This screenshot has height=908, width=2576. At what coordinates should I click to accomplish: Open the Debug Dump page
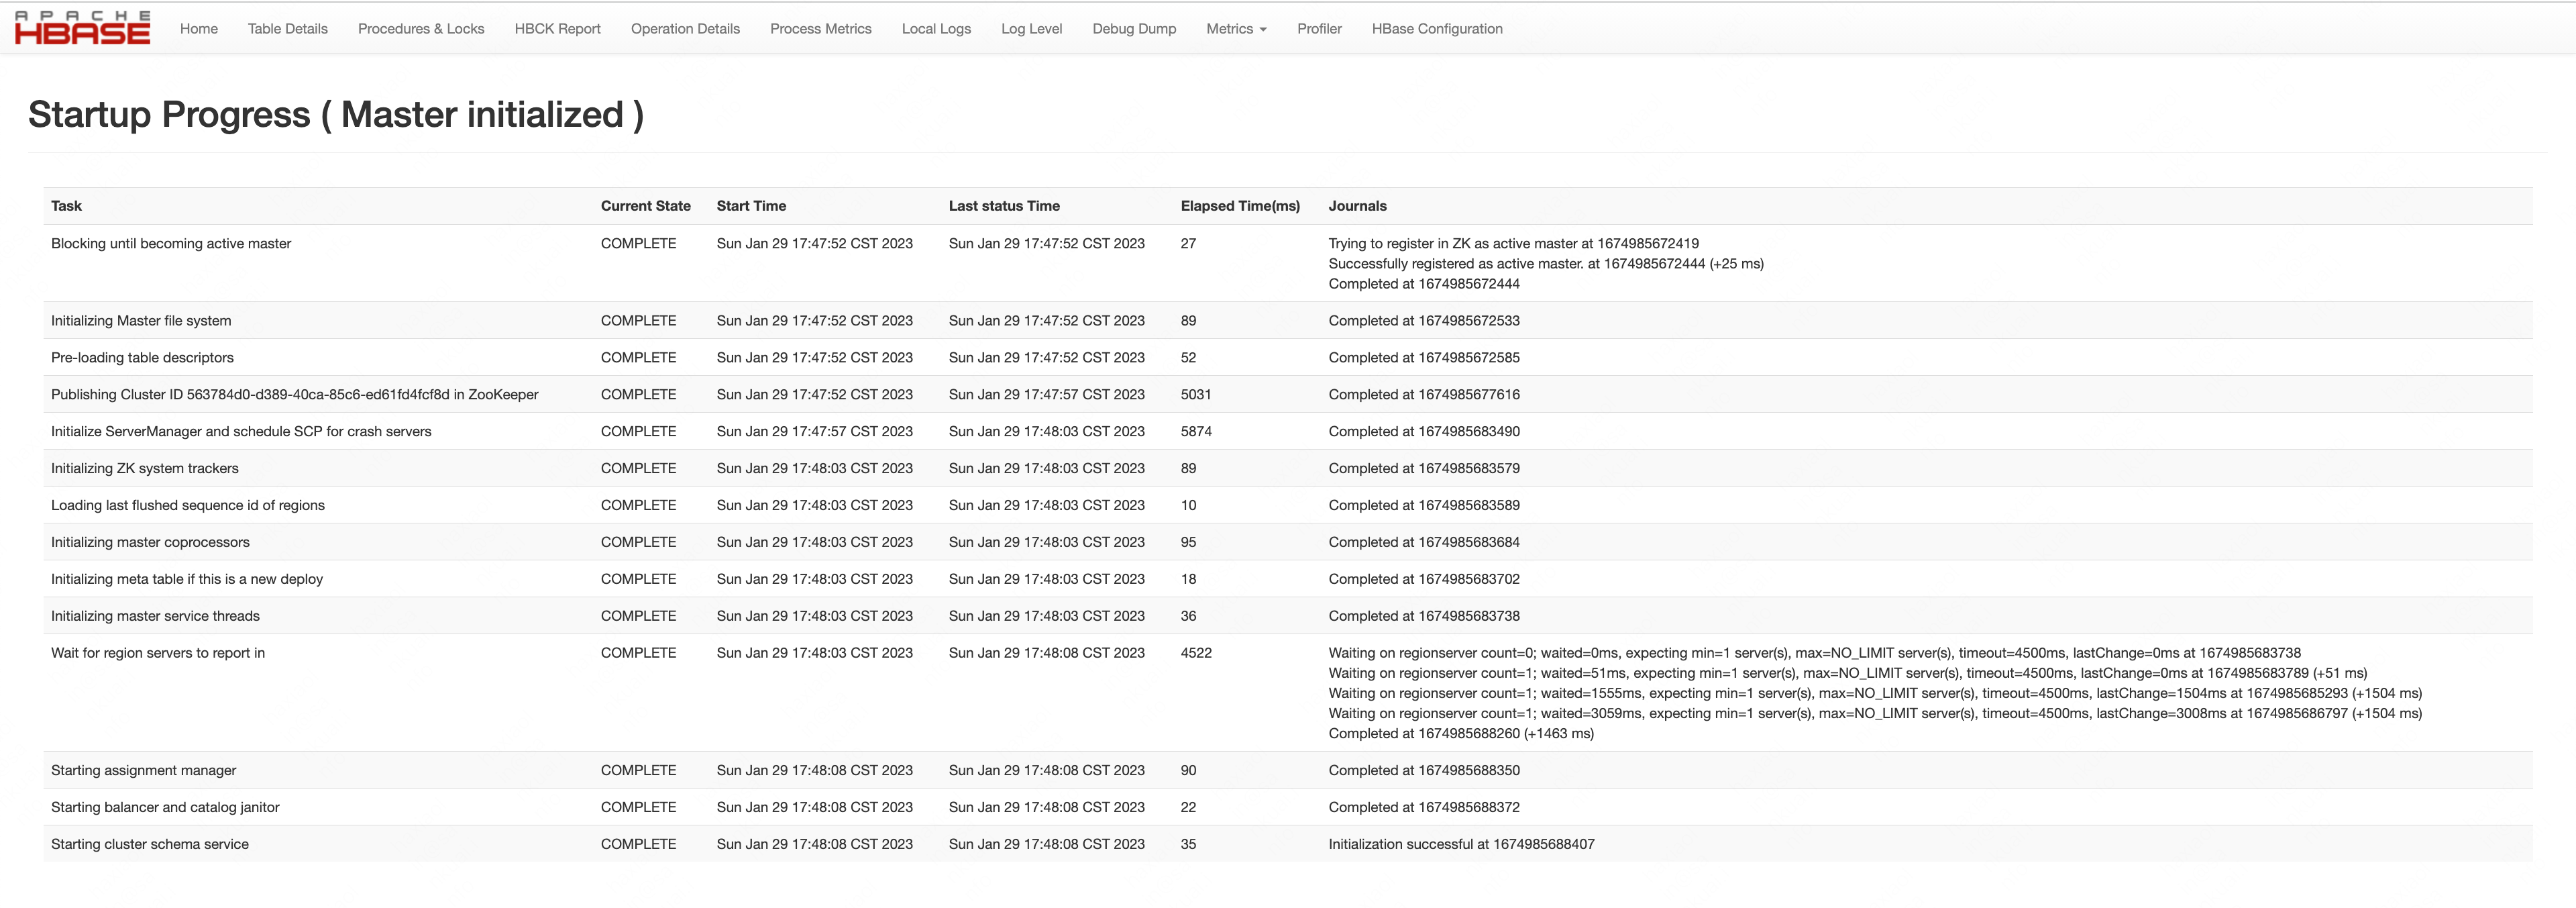[1133, 29]
